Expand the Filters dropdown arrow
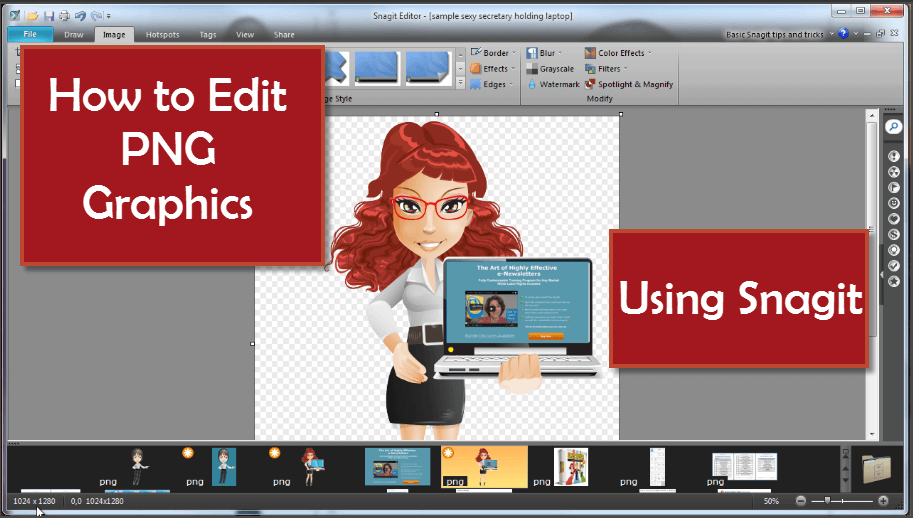 tap(626, 69)
